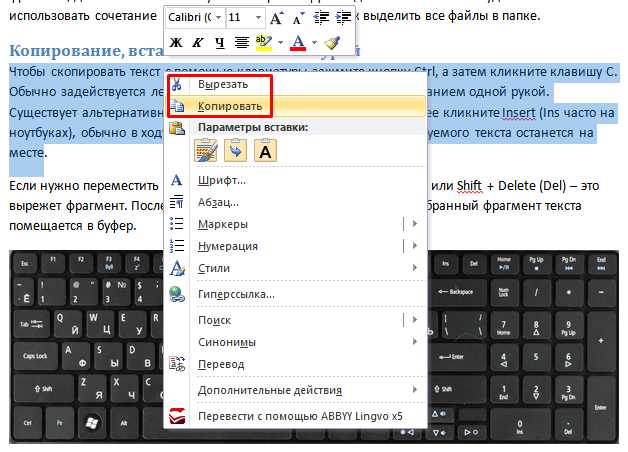Apply bullets via Маркеры
The height and width of the screenshot is (452, 628).
tap(284, 224)
